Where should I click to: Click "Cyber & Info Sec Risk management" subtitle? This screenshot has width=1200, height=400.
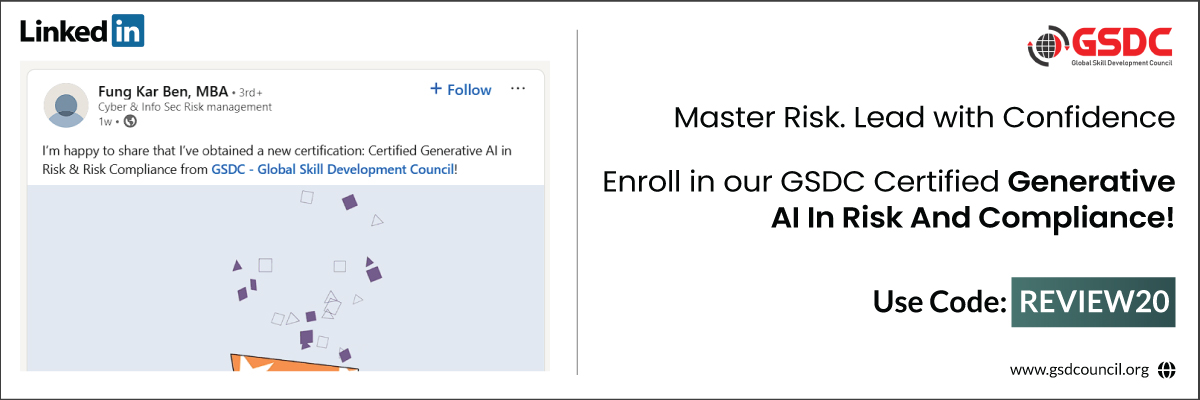coord(184,107)
